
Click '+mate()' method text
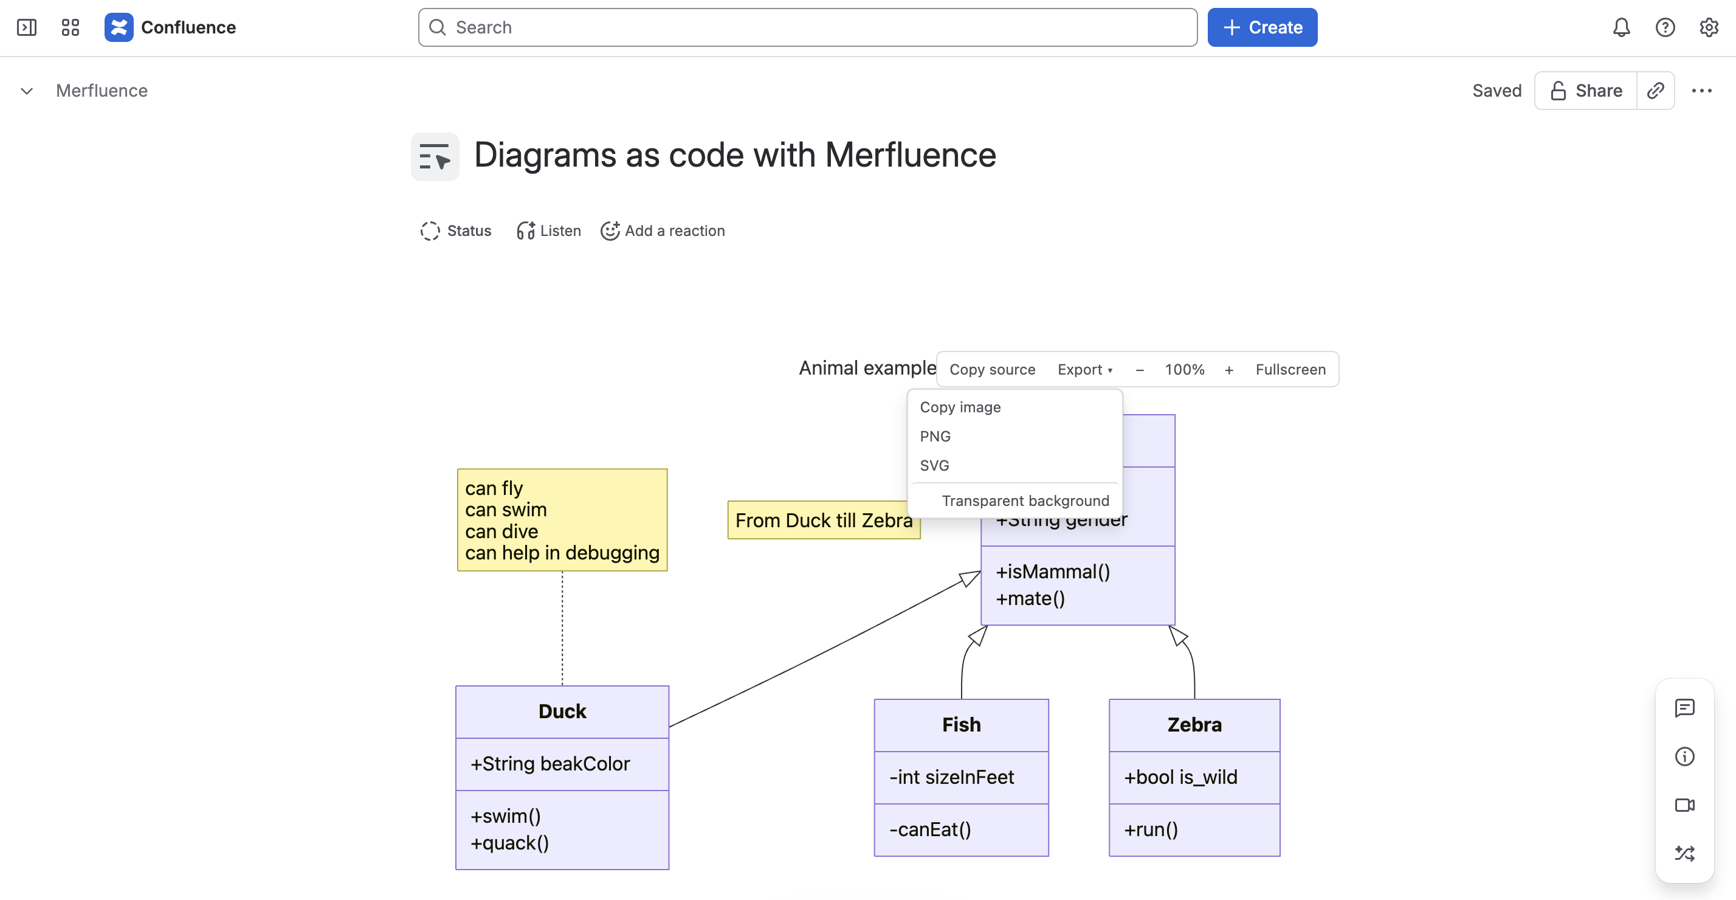1030,599
